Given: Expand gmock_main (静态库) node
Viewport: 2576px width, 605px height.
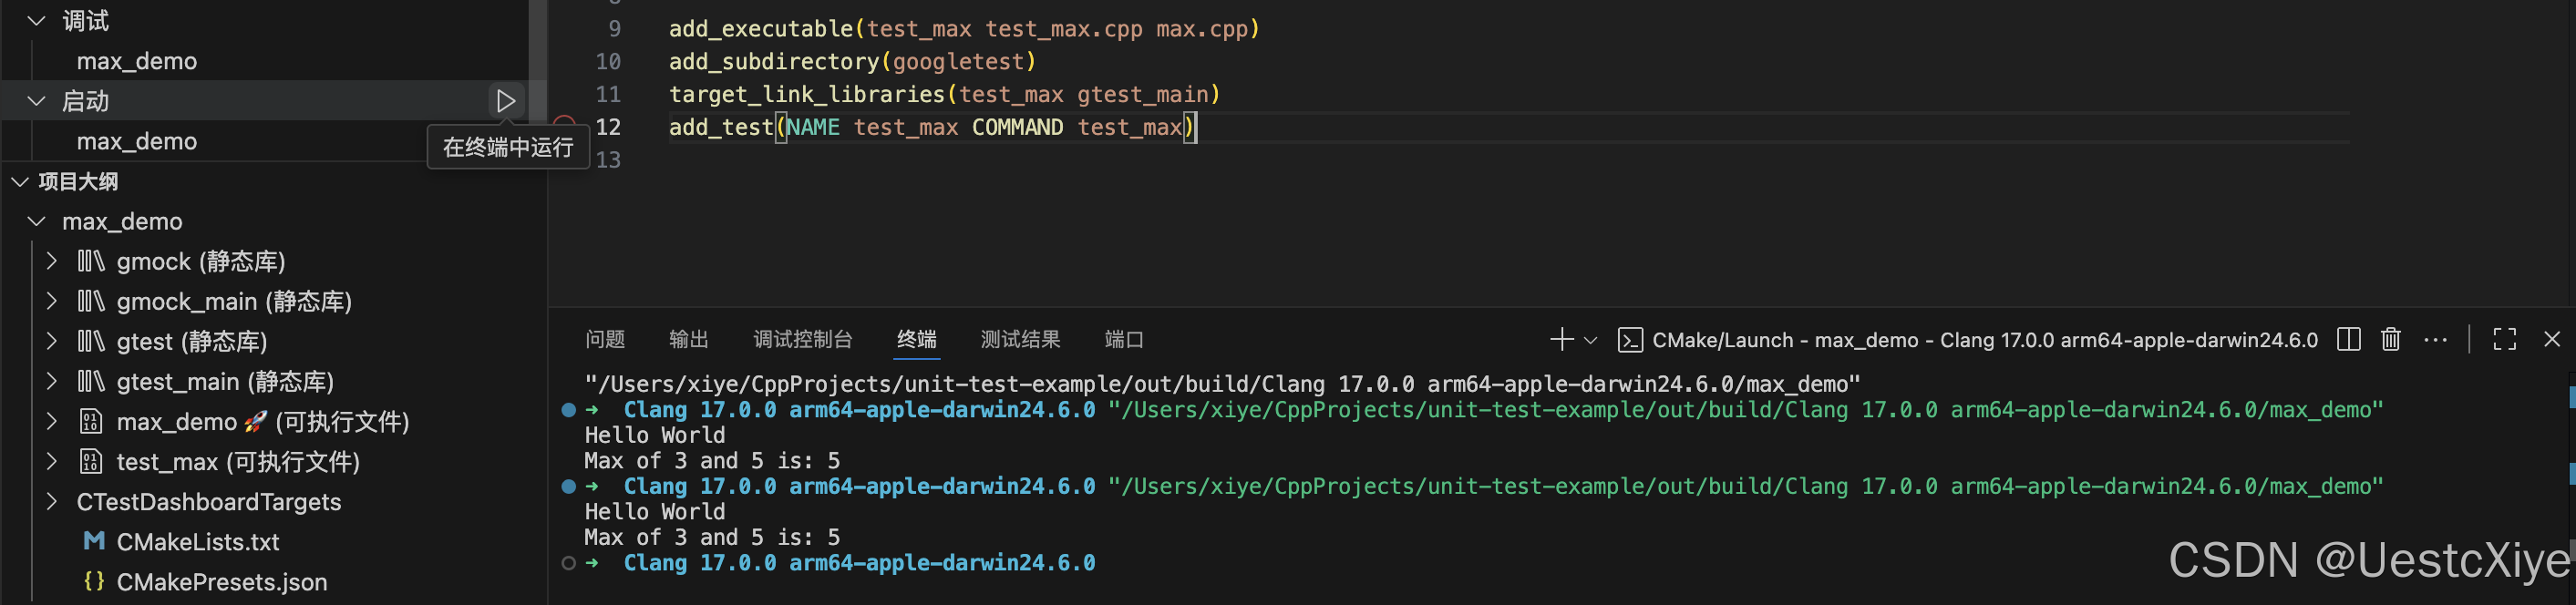Looking at the screenshot, I should (x=52, y=301).
